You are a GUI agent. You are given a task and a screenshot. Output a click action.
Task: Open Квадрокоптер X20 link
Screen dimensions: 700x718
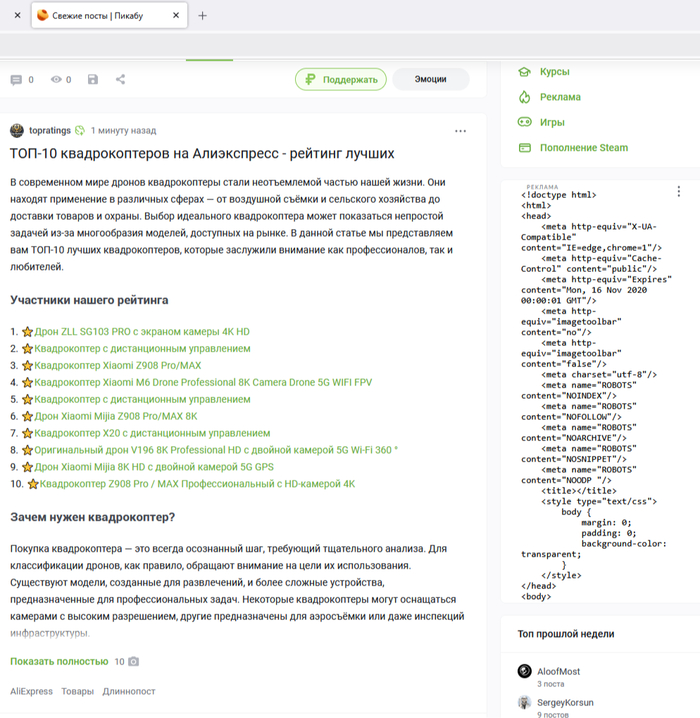(x=152, y=433)
